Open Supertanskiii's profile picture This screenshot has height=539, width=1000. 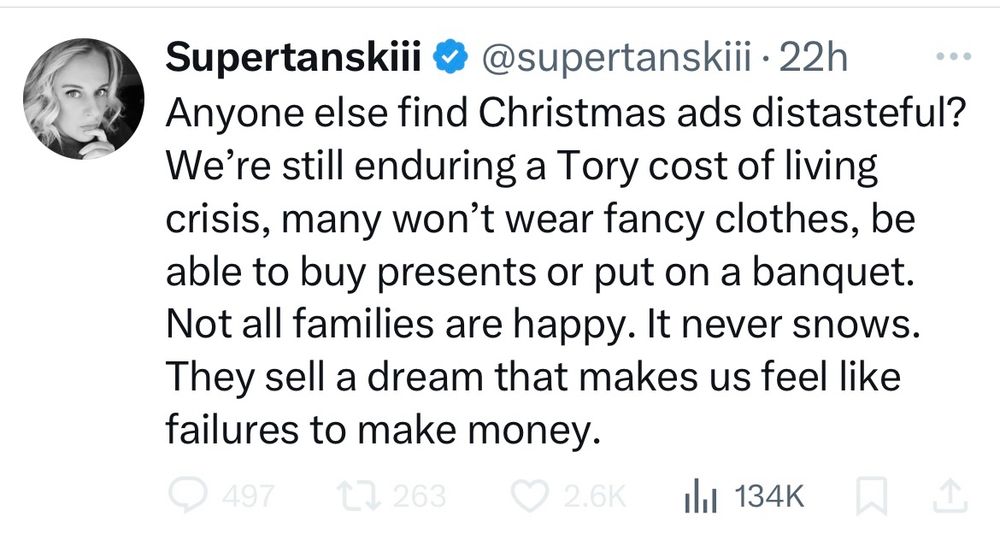click(x=83, y=99)
